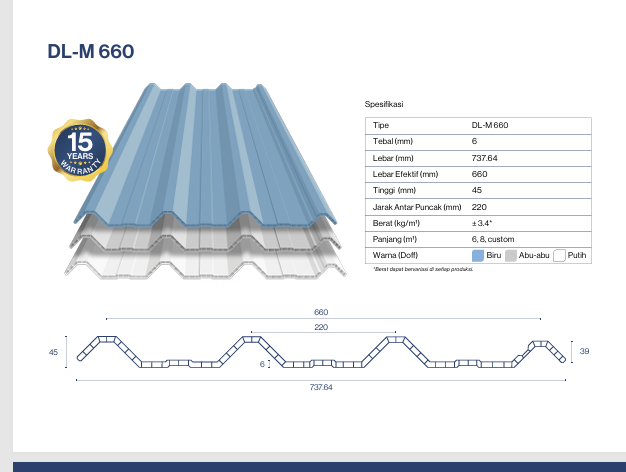The image size is (626, 472).
Task: Click the Tinggi (mm) label
Action: (394, 190)
